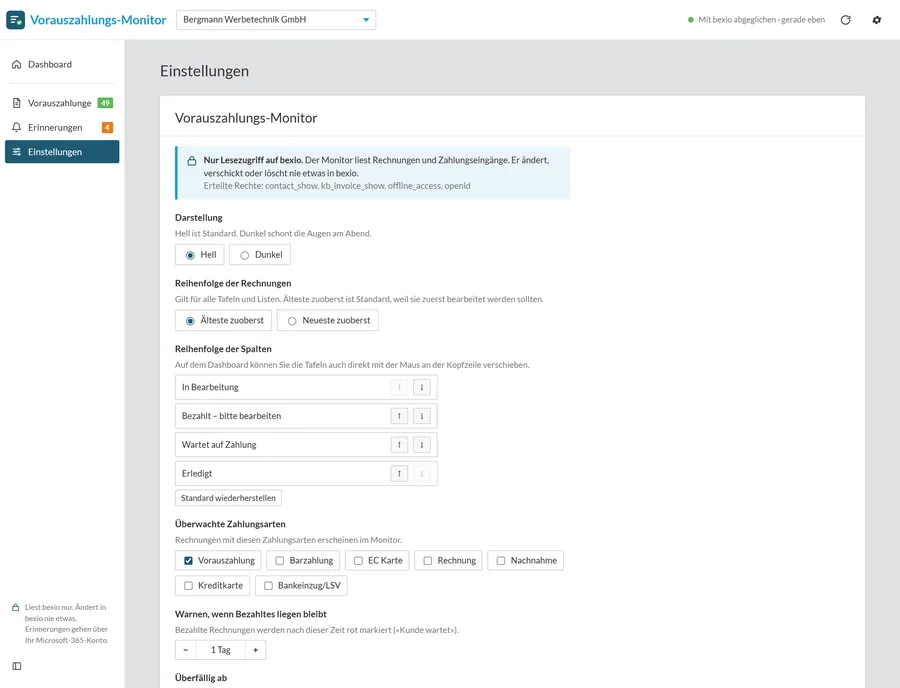Enable the Nachnahme payment type
Image resolution: width=900 pixels, height=688 pixels.
[x=526, y=561]
